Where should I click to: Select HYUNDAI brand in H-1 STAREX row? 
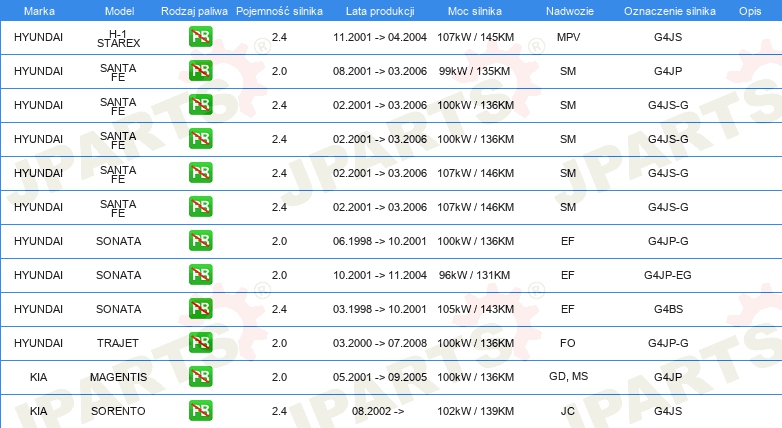(x=38, y=37)
